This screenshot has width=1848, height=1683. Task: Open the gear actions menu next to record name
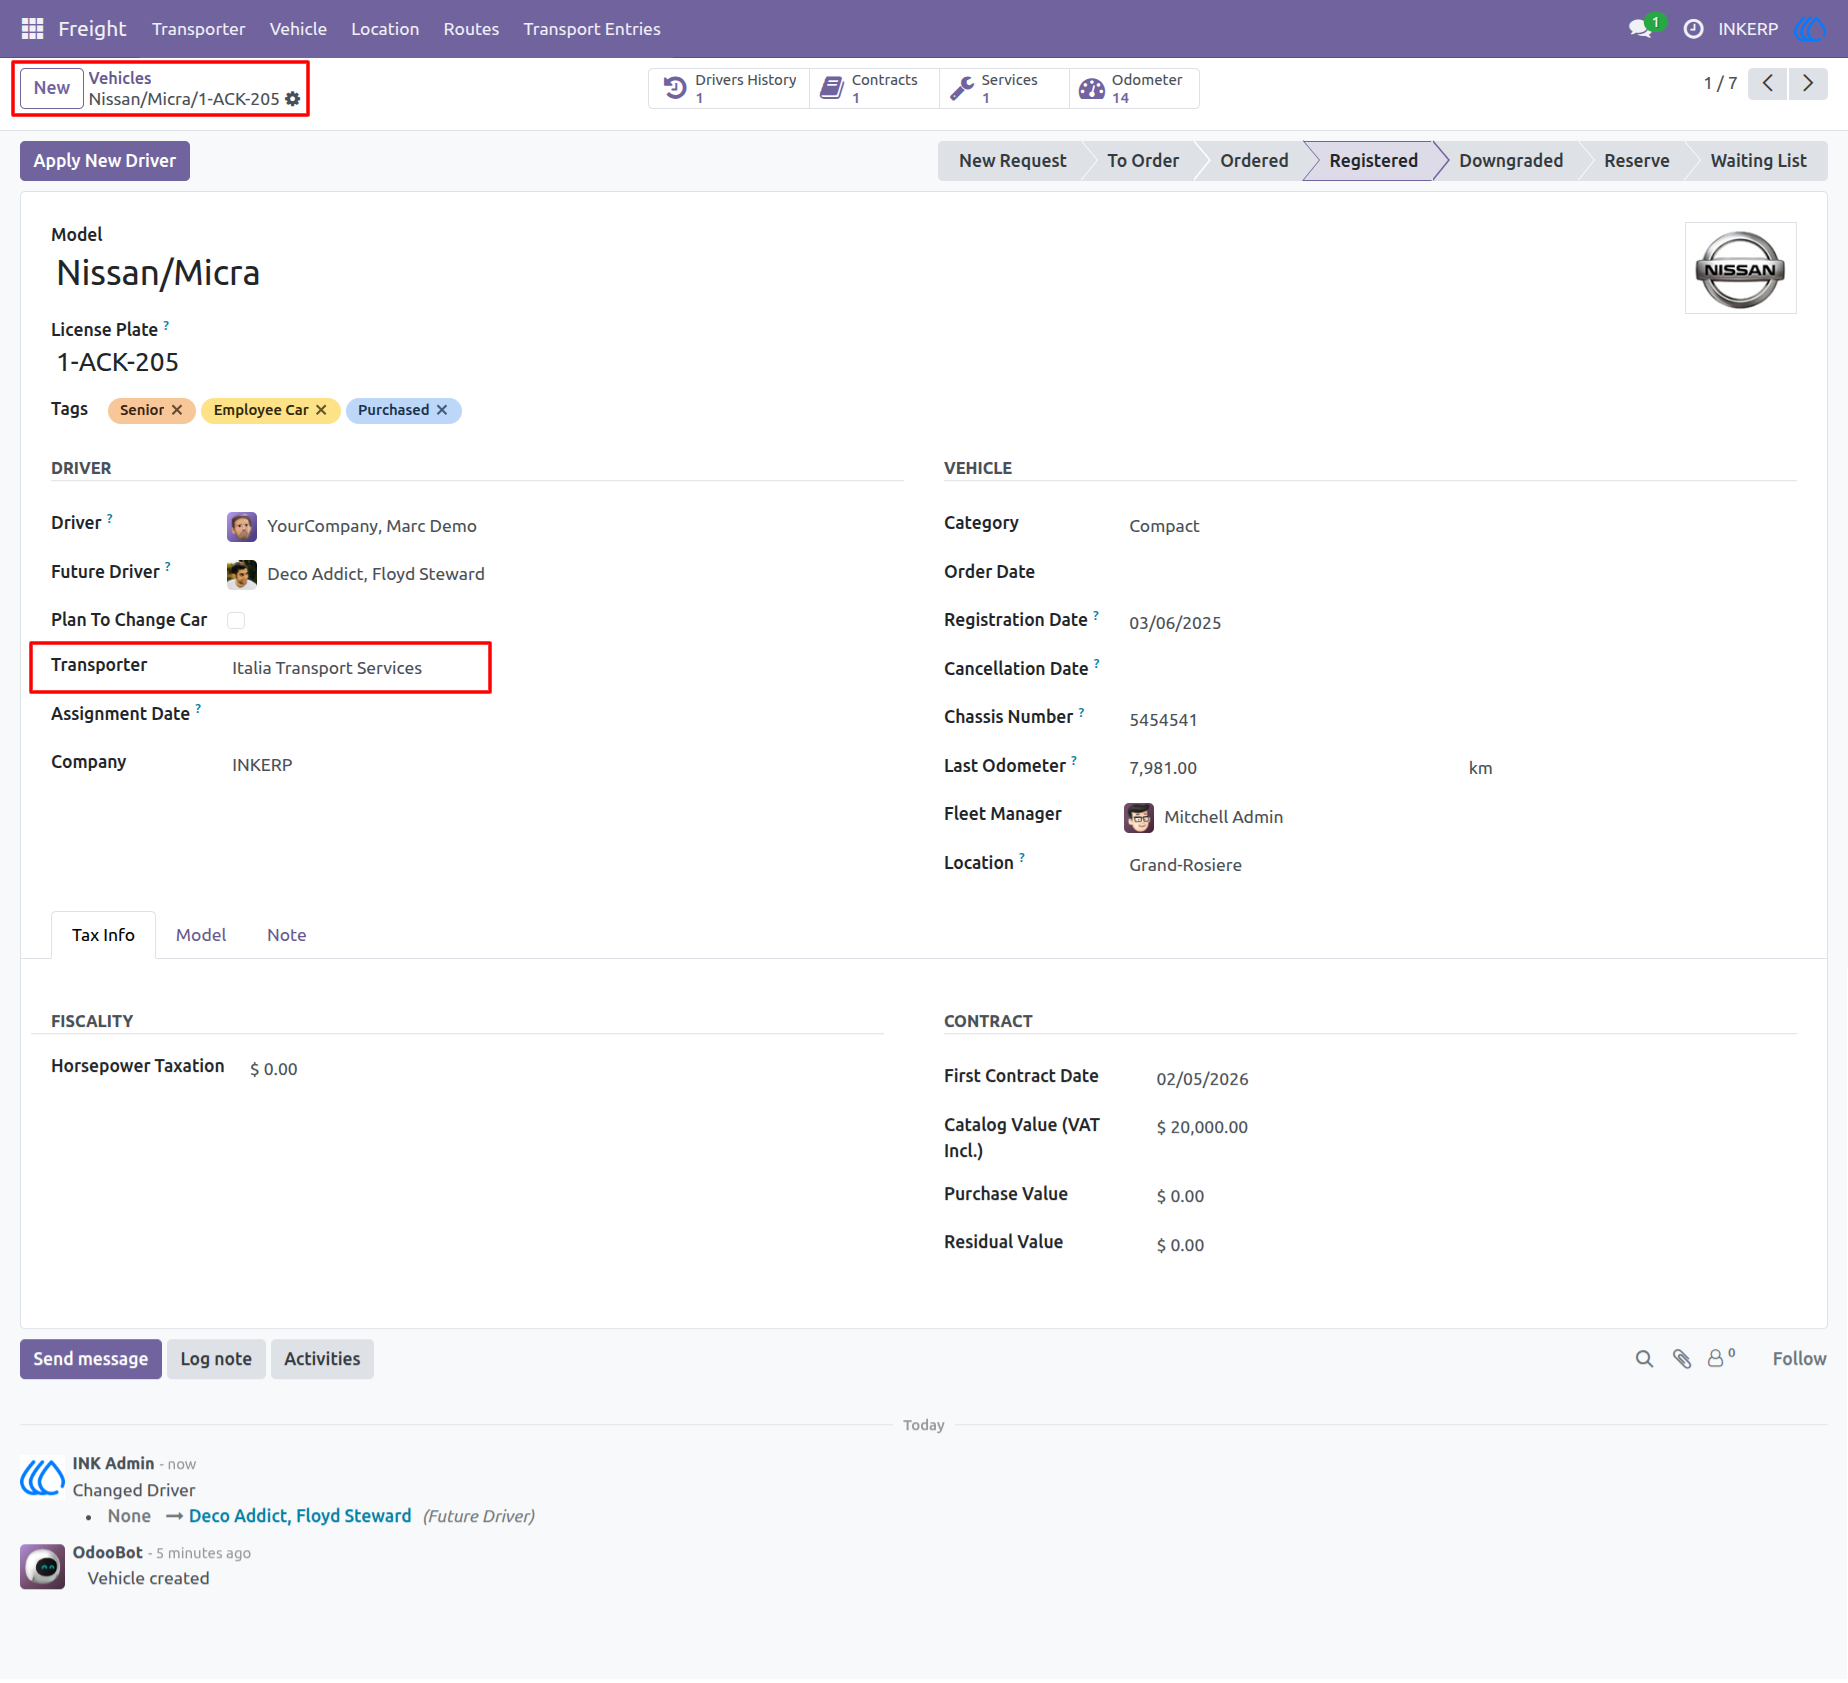(x=293, y=99)
